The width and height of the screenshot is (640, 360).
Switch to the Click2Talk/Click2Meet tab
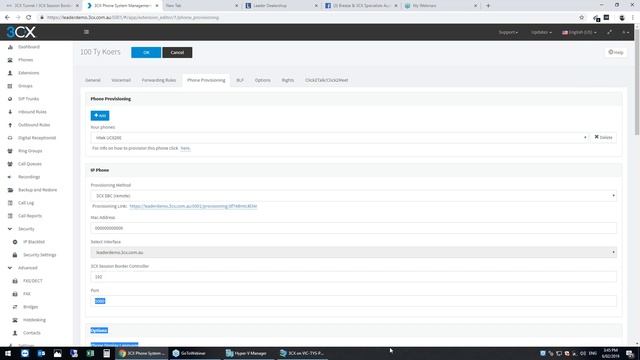[x=327, y=80]
